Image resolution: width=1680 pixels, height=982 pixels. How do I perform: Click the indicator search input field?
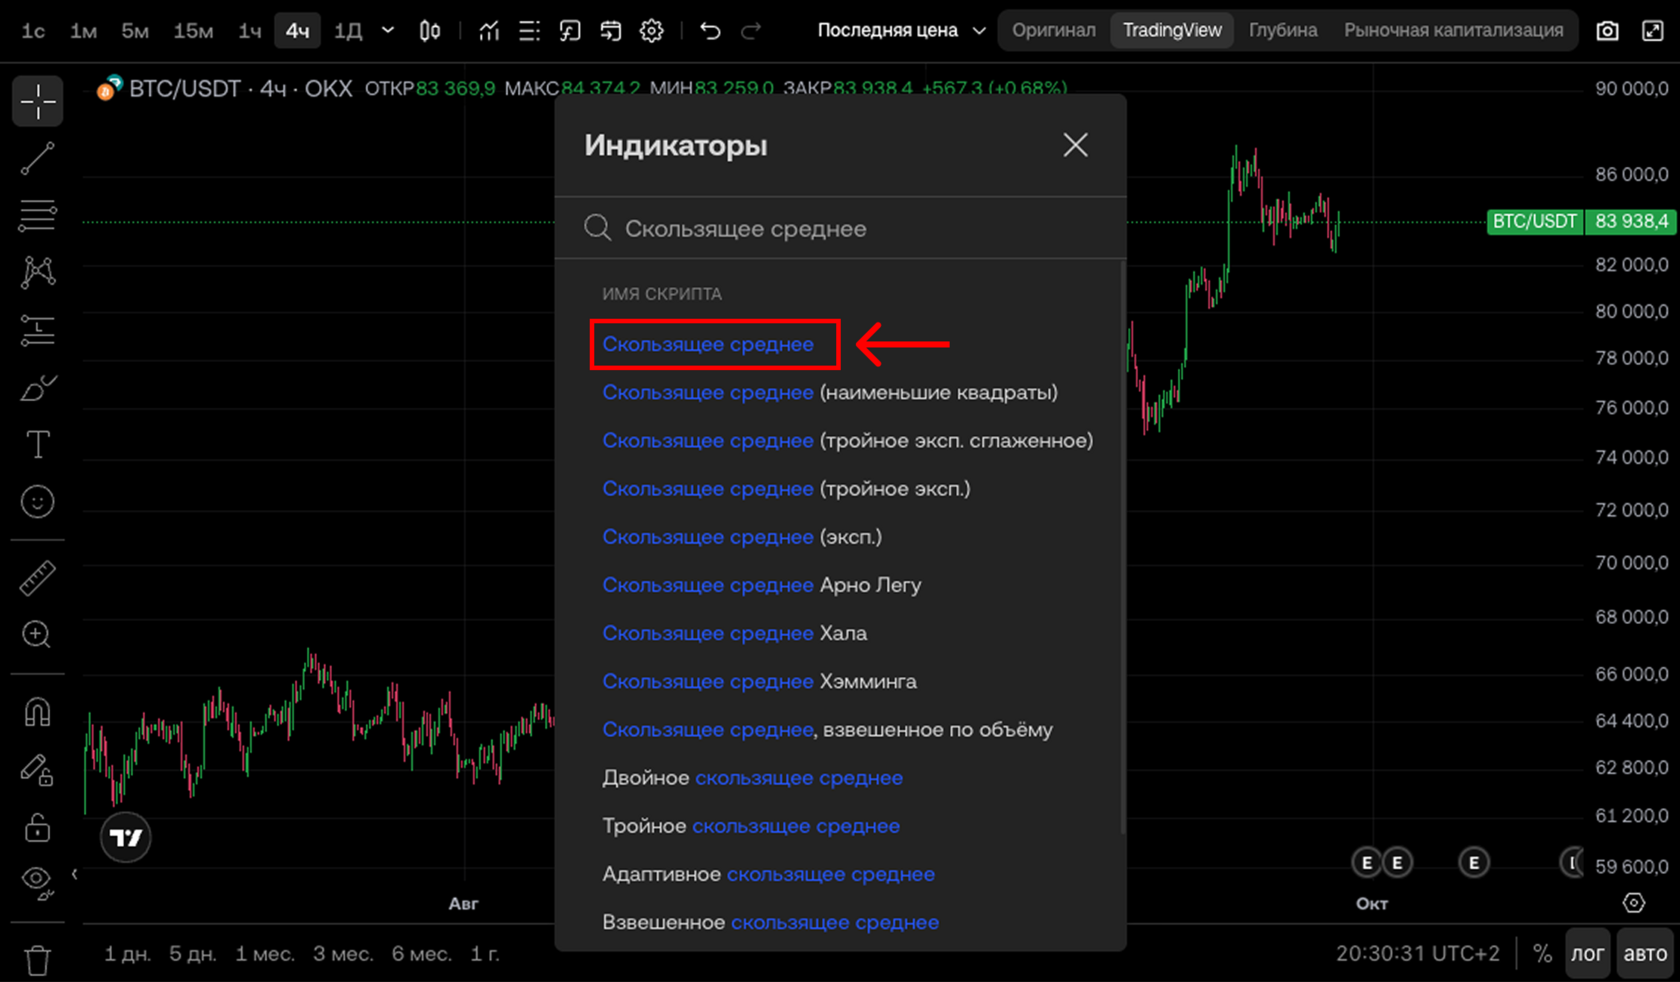tap(840, 228)
